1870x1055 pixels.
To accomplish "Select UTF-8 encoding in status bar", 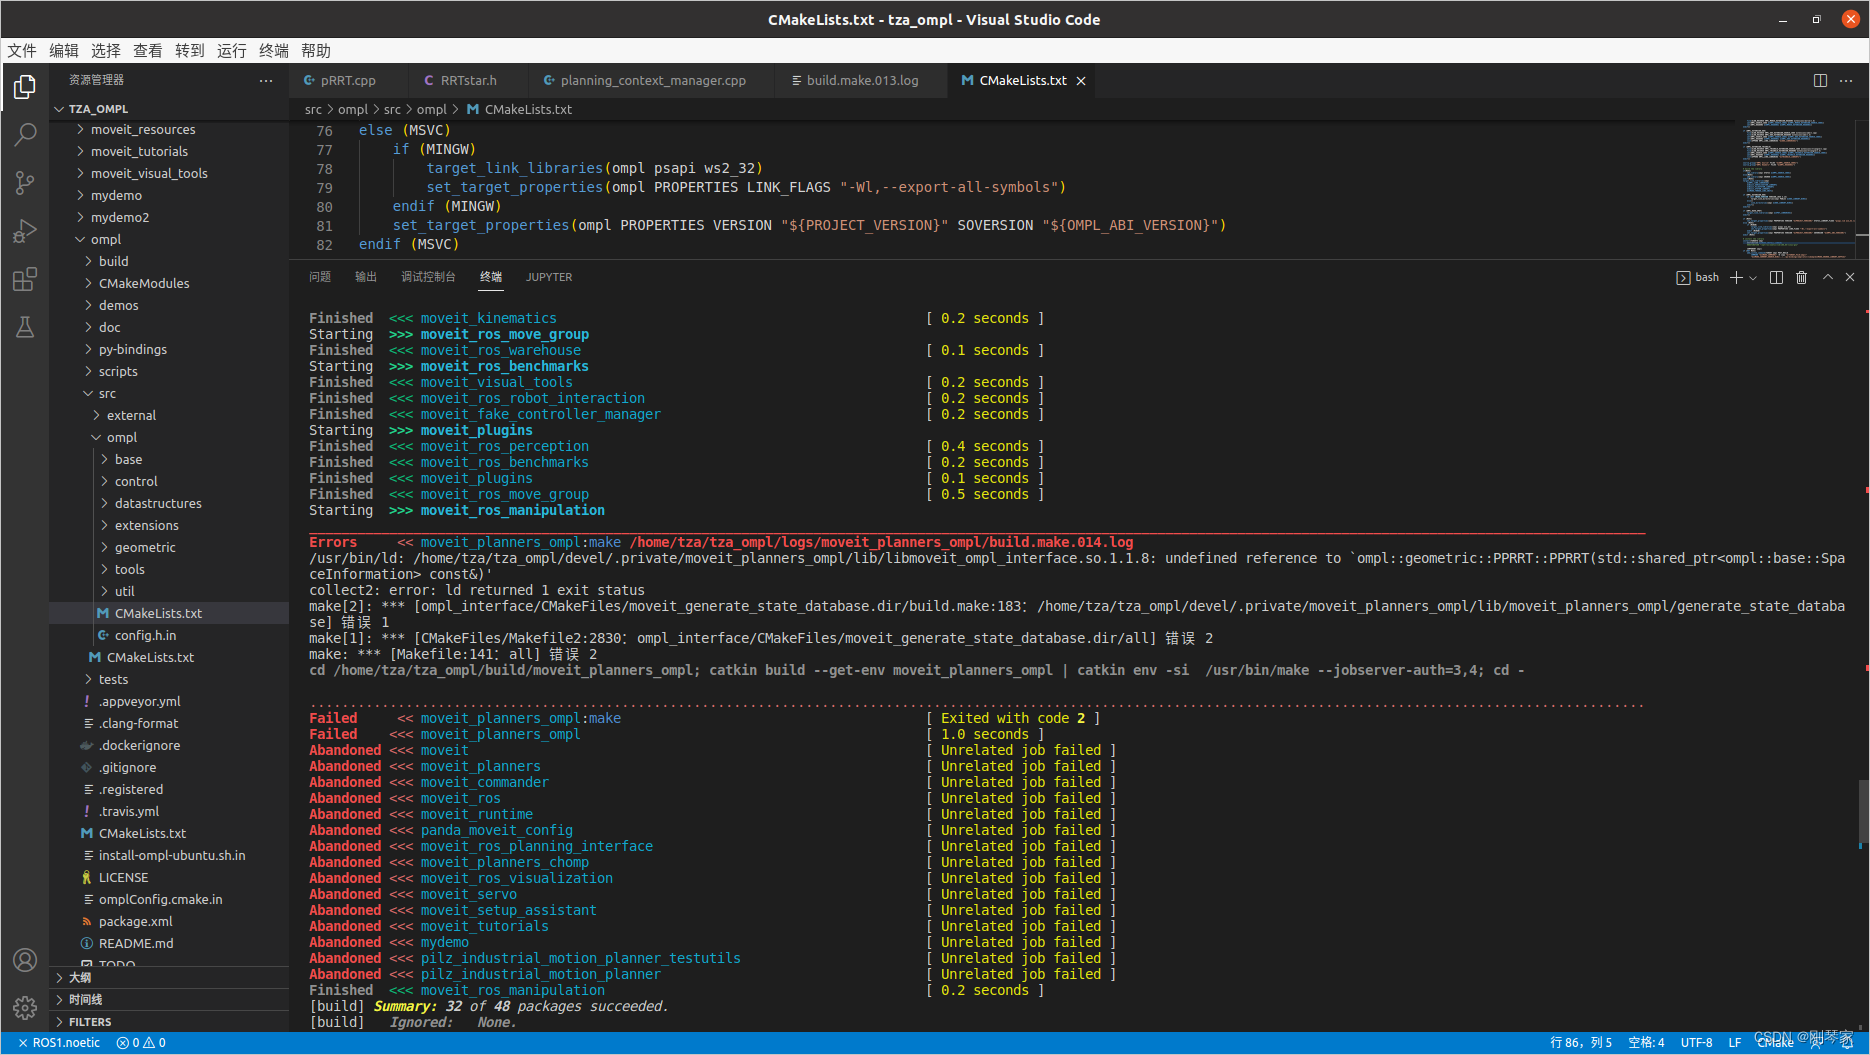I will tap(1696, 1042).
